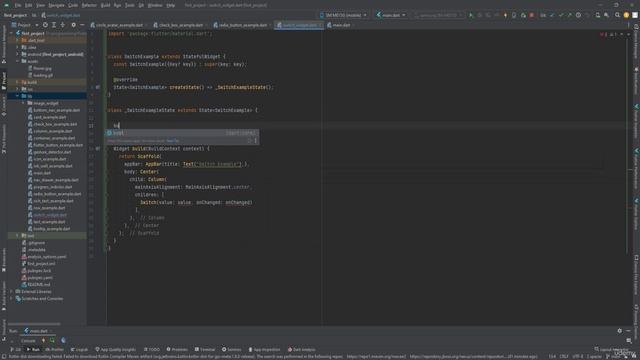Click the gutter icon beside build method
Screen dimensions: 640x360
click(98, 149)
